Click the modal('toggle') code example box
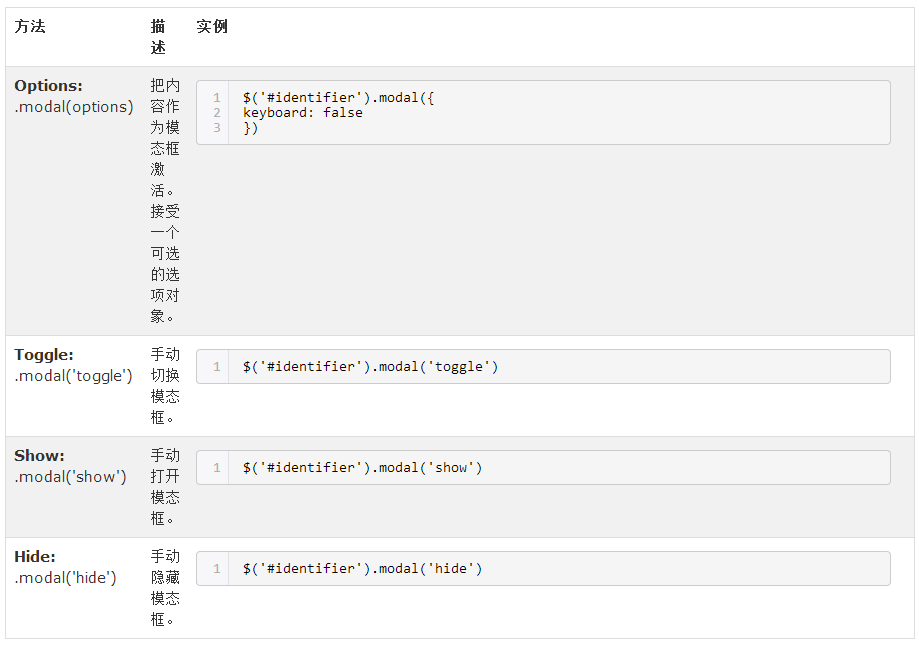This screenshot has height=645, width=919. click(x=543, y=367)
